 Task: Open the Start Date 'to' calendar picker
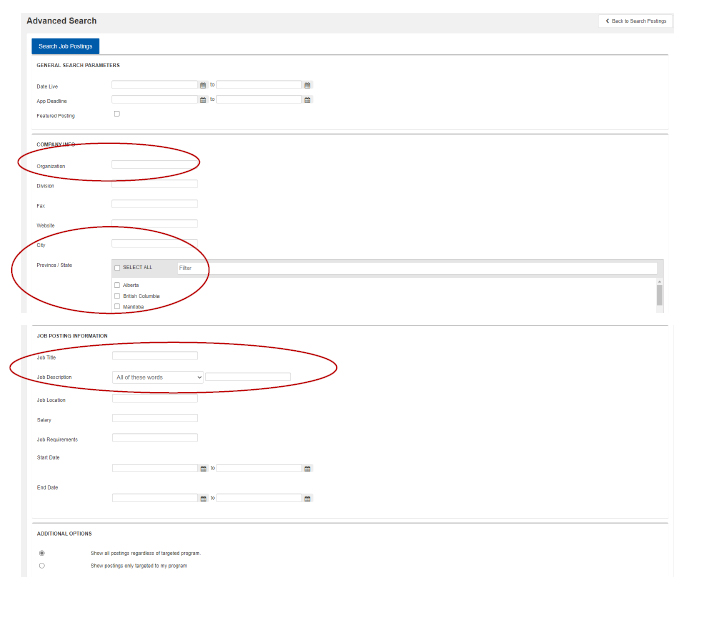coord(307,468)
